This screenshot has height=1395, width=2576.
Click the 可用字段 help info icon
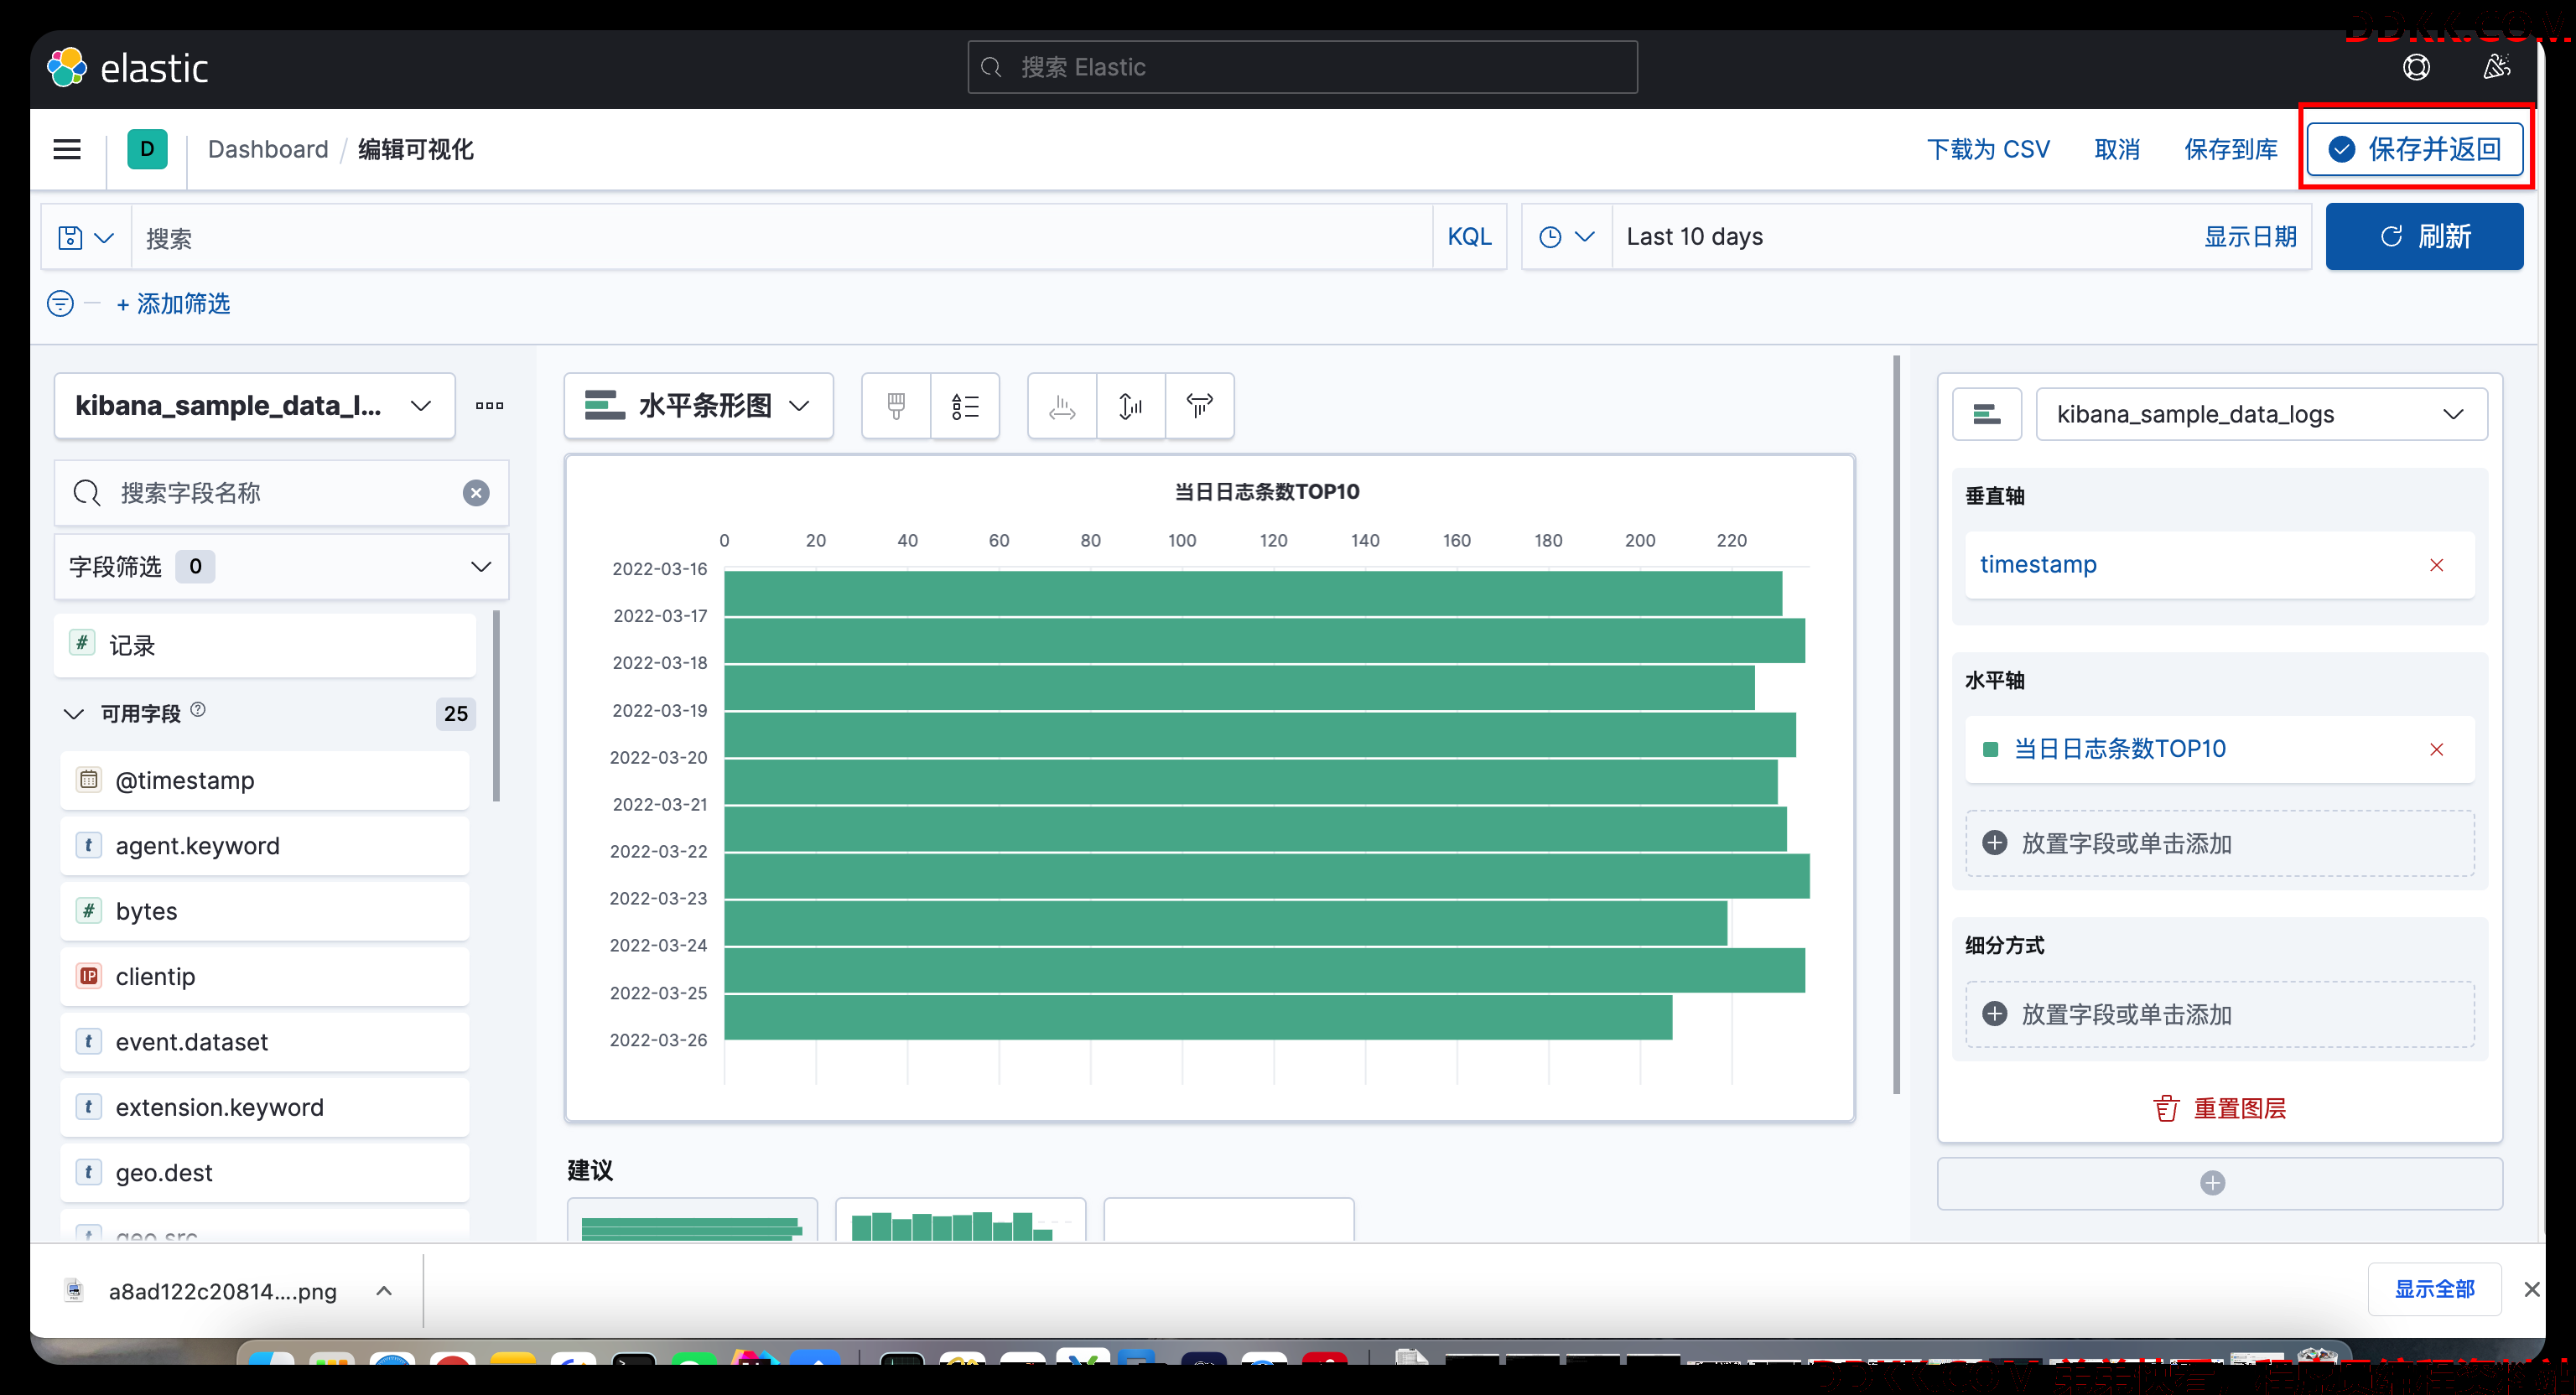coord(198,709)
